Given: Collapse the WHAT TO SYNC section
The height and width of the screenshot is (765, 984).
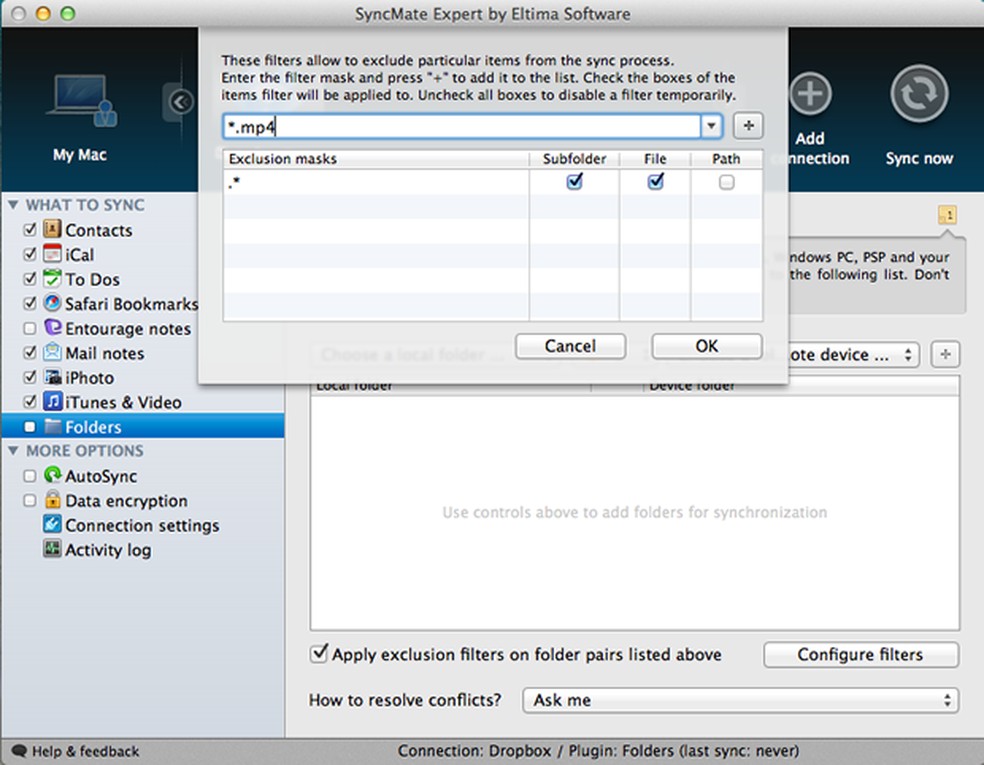Looking at the screenshot, I should pyautogui.click(x=13, y=205).
